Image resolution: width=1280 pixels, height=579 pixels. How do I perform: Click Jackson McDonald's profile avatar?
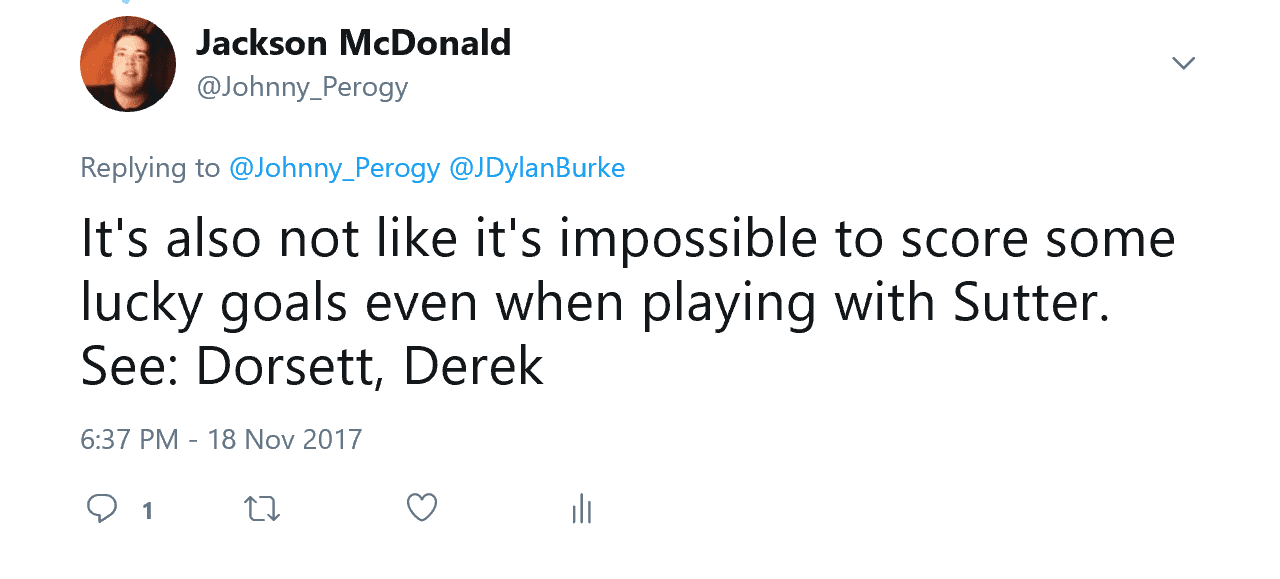[x=128, y=64]
